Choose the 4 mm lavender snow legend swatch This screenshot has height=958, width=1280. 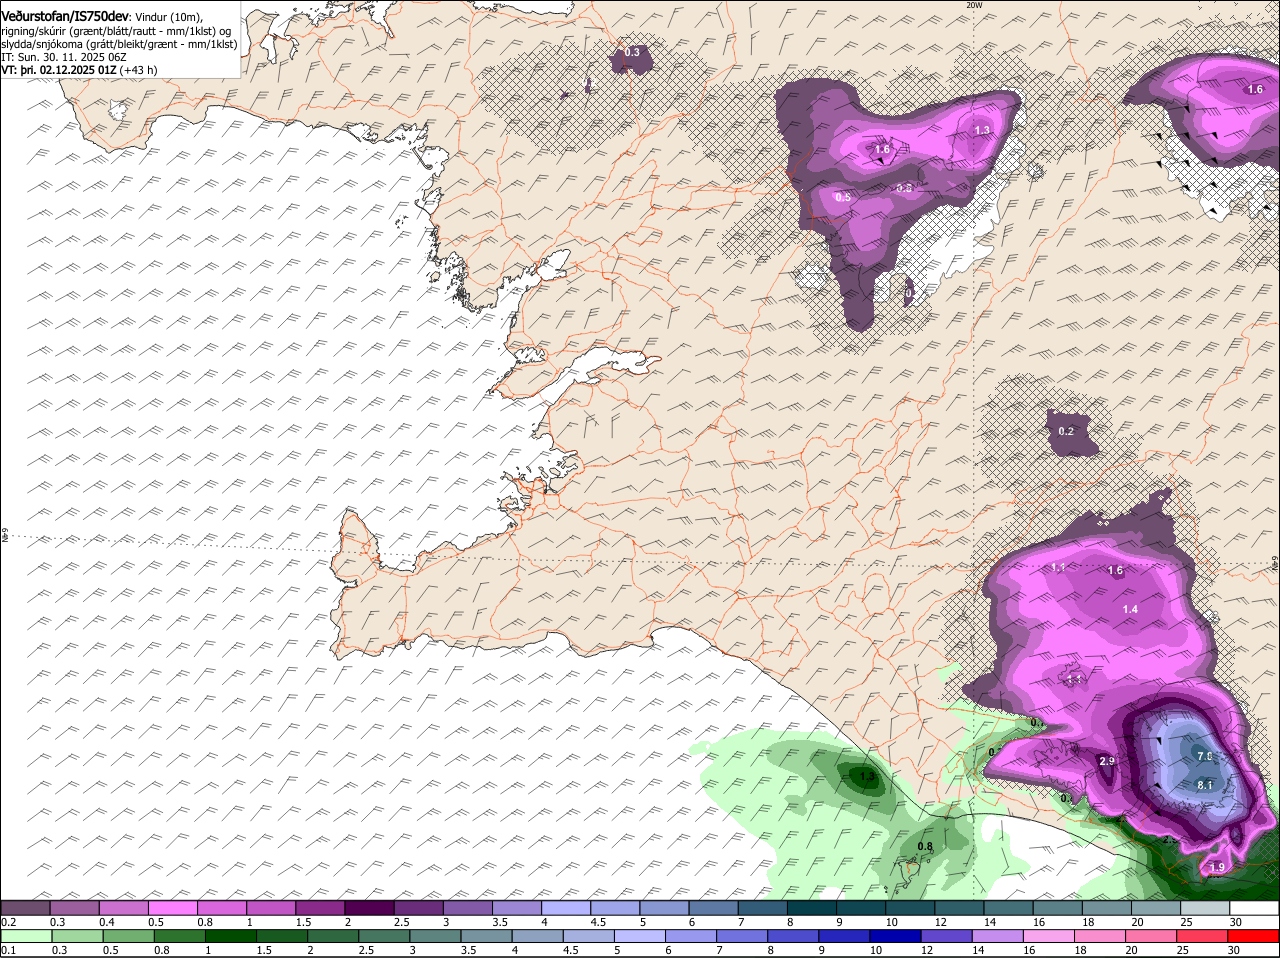(x=565, y=908)
